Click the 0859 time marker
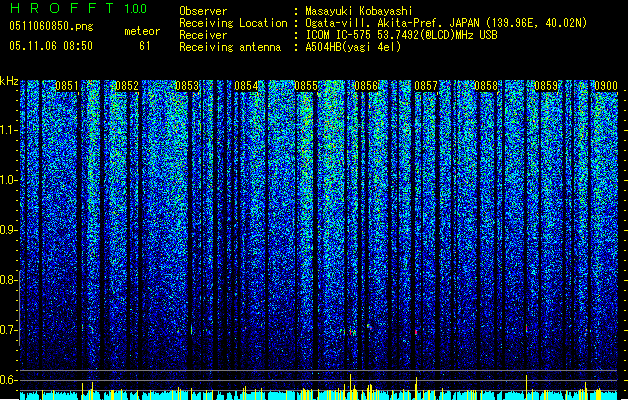This screenshot has height=400, width=629. 546,86
